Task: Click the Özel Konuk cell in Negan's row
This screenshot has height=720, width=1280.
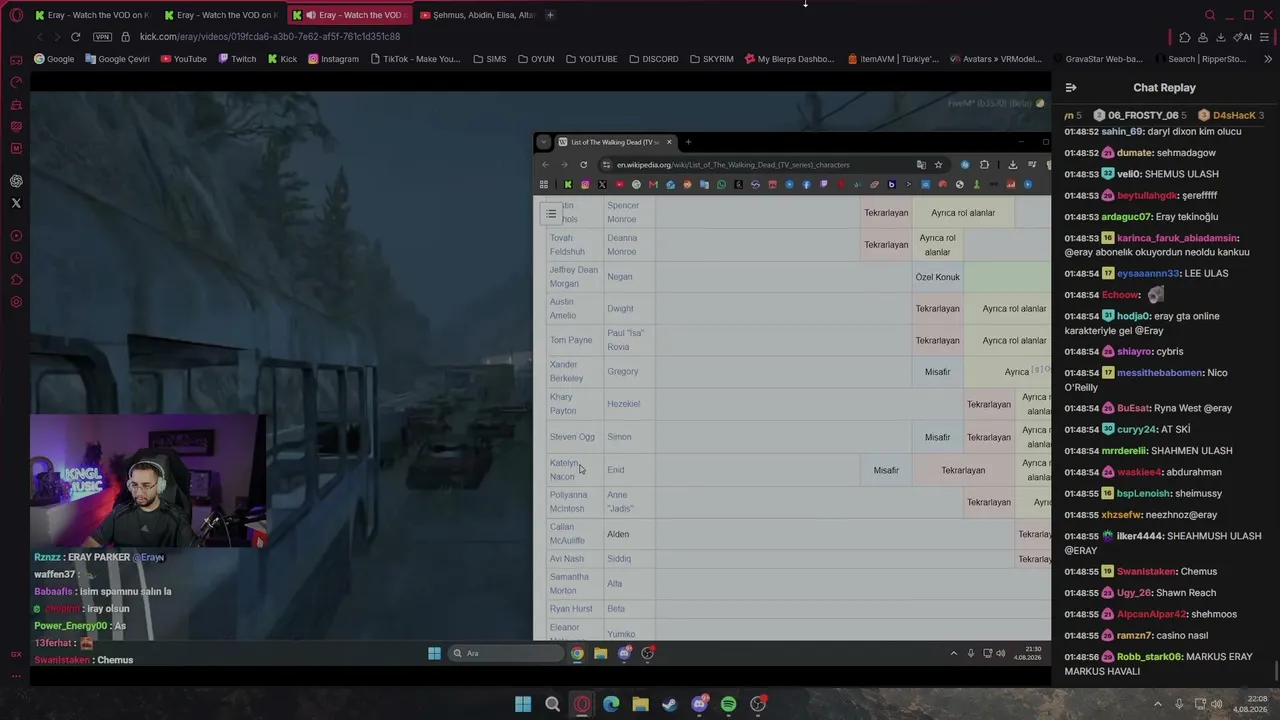Action: coord(937,277)
